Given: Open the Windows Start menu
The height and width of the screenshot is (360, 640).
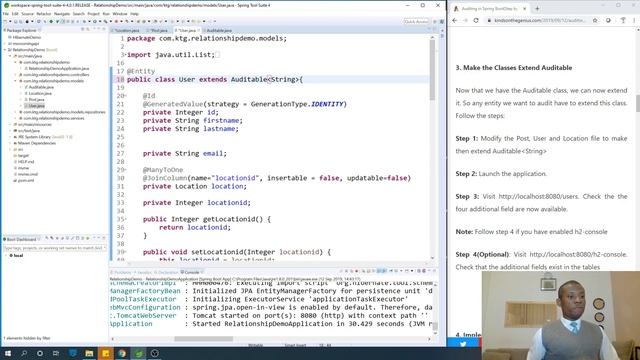Looking at the screenshot, I should click(8, 353).
